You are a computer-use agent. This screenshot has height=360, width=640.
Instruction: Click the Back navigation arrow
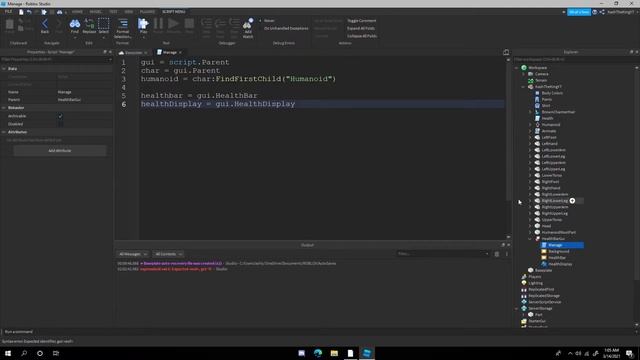pos(45,24)
